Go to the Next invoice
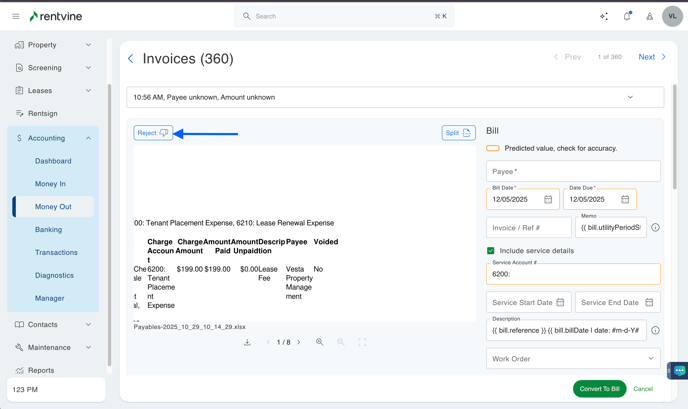The image size is (688, 409). (651, 57)
